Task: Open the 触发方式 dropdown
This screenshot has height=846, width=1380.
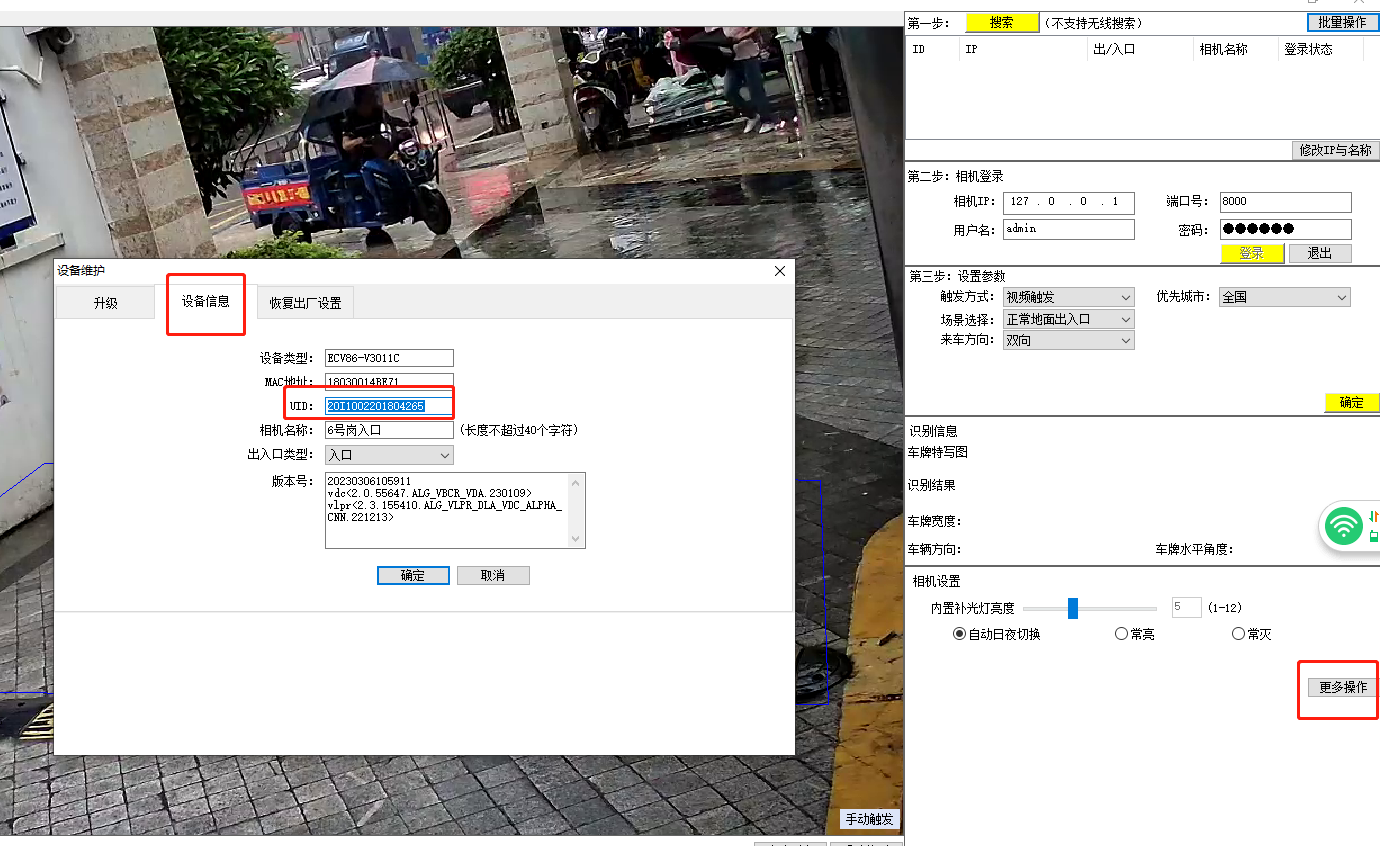Action: [1068, 297]
